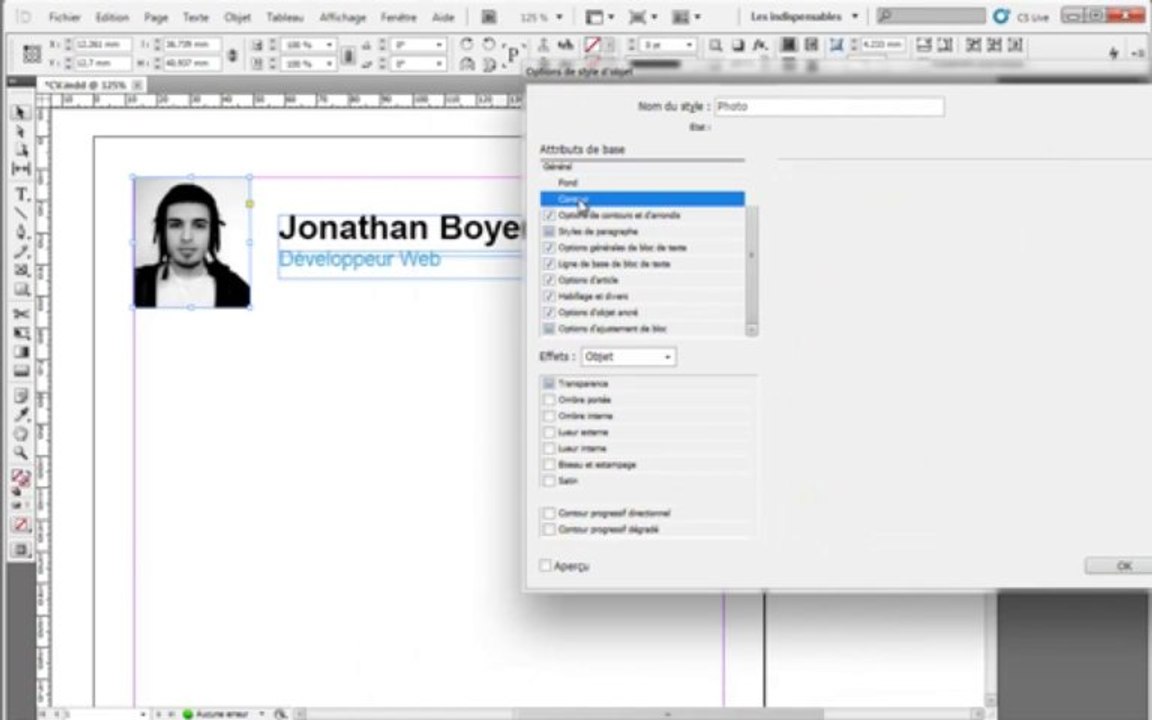
Task: Select the Gap tool
Action: pos(21,169)
